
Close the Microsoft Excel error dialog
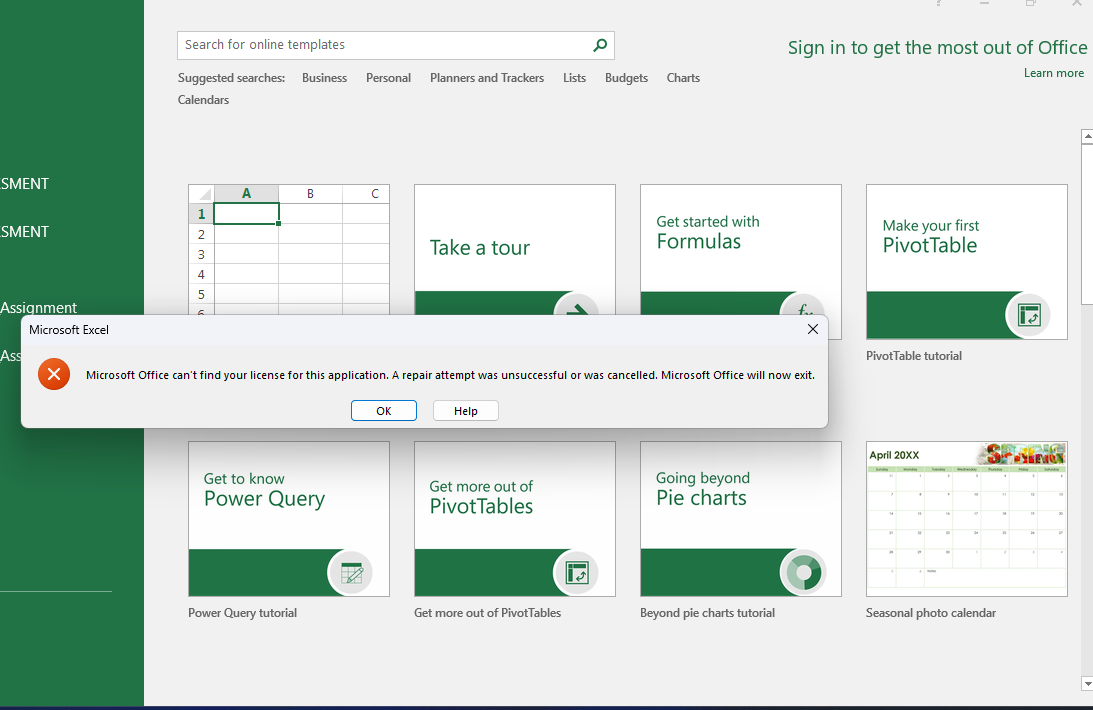813,330
